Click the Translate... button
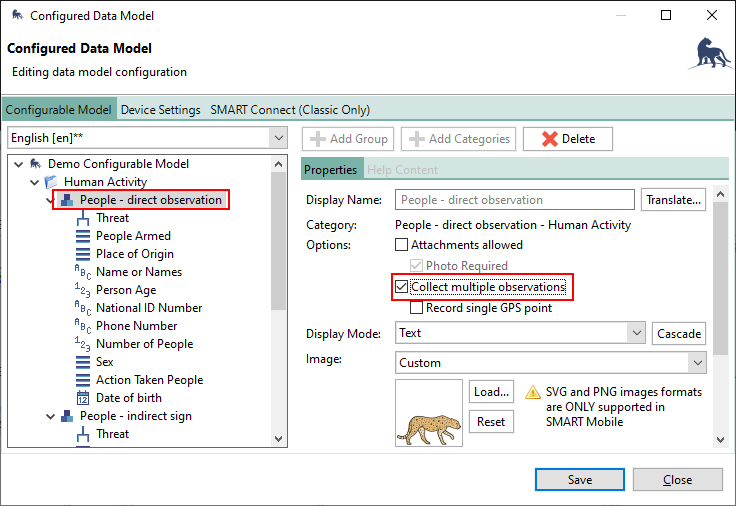This screenshot has width=736, height=506. [x=674, y=200]
